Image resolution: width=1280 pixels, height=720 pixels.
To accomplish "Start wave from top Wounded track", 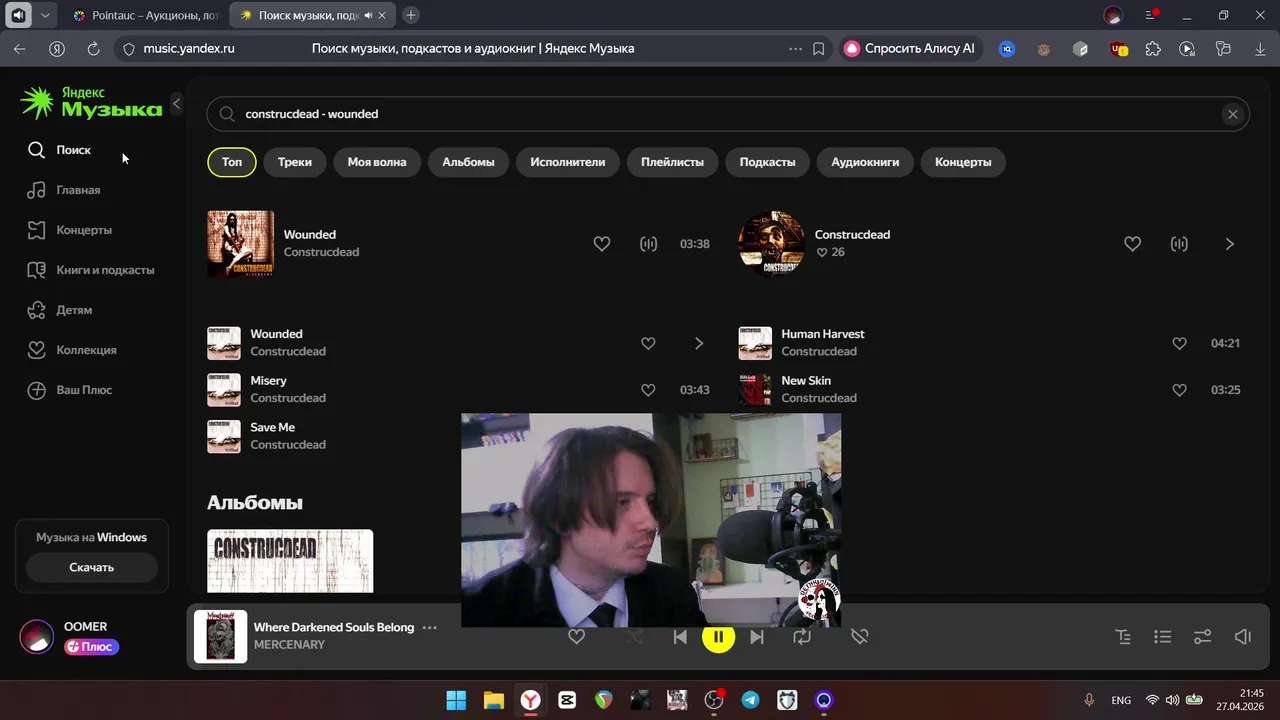I will pyautogui.click(x=649, y=244).
